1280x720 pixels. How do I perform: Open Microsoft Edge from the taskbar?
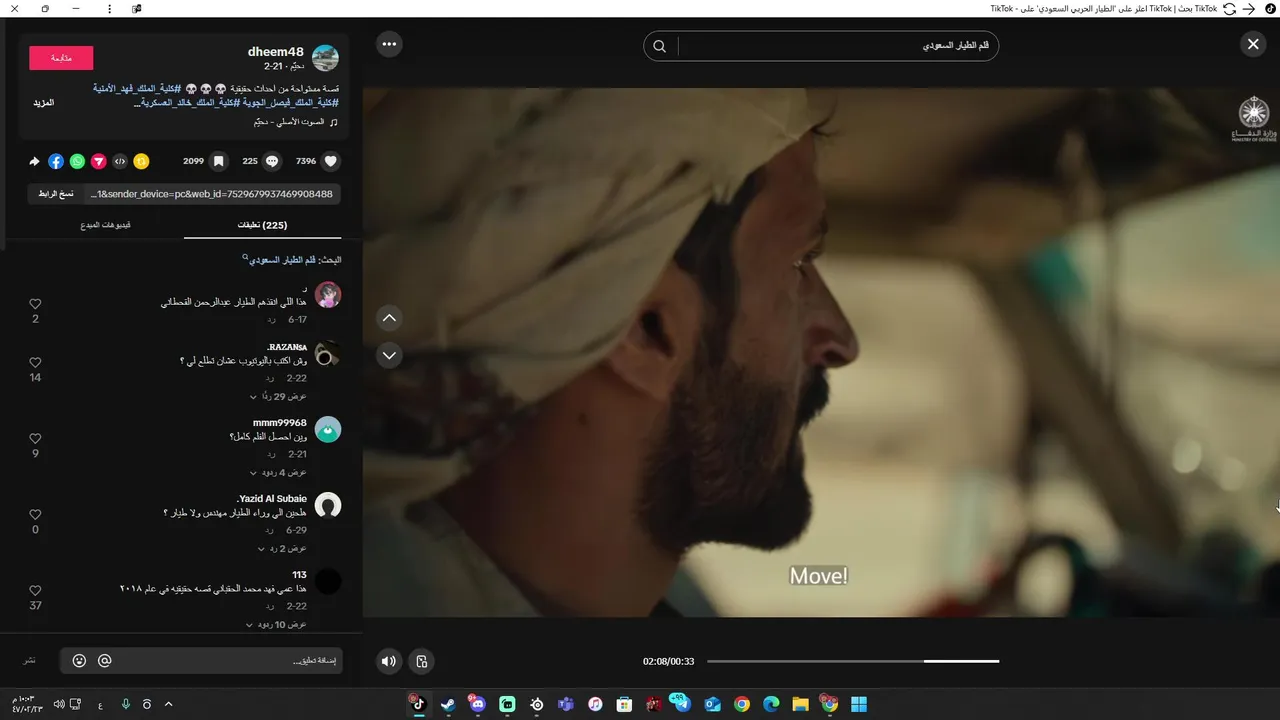click(x=771, y=704)
